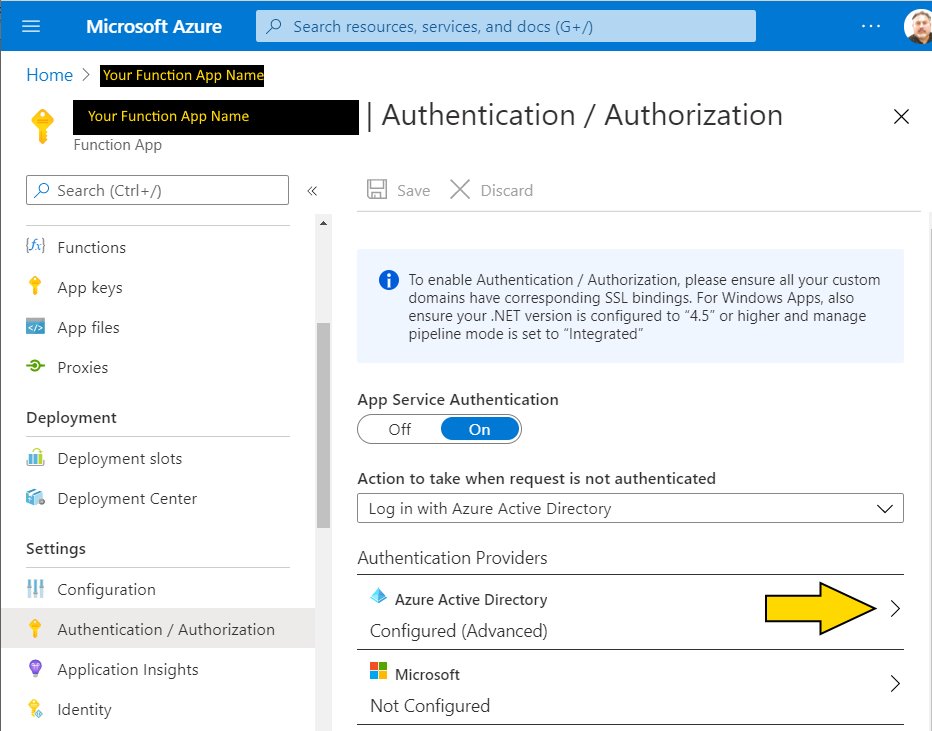Save the authentication settings
932x731 pixels.
coord(398,190)
